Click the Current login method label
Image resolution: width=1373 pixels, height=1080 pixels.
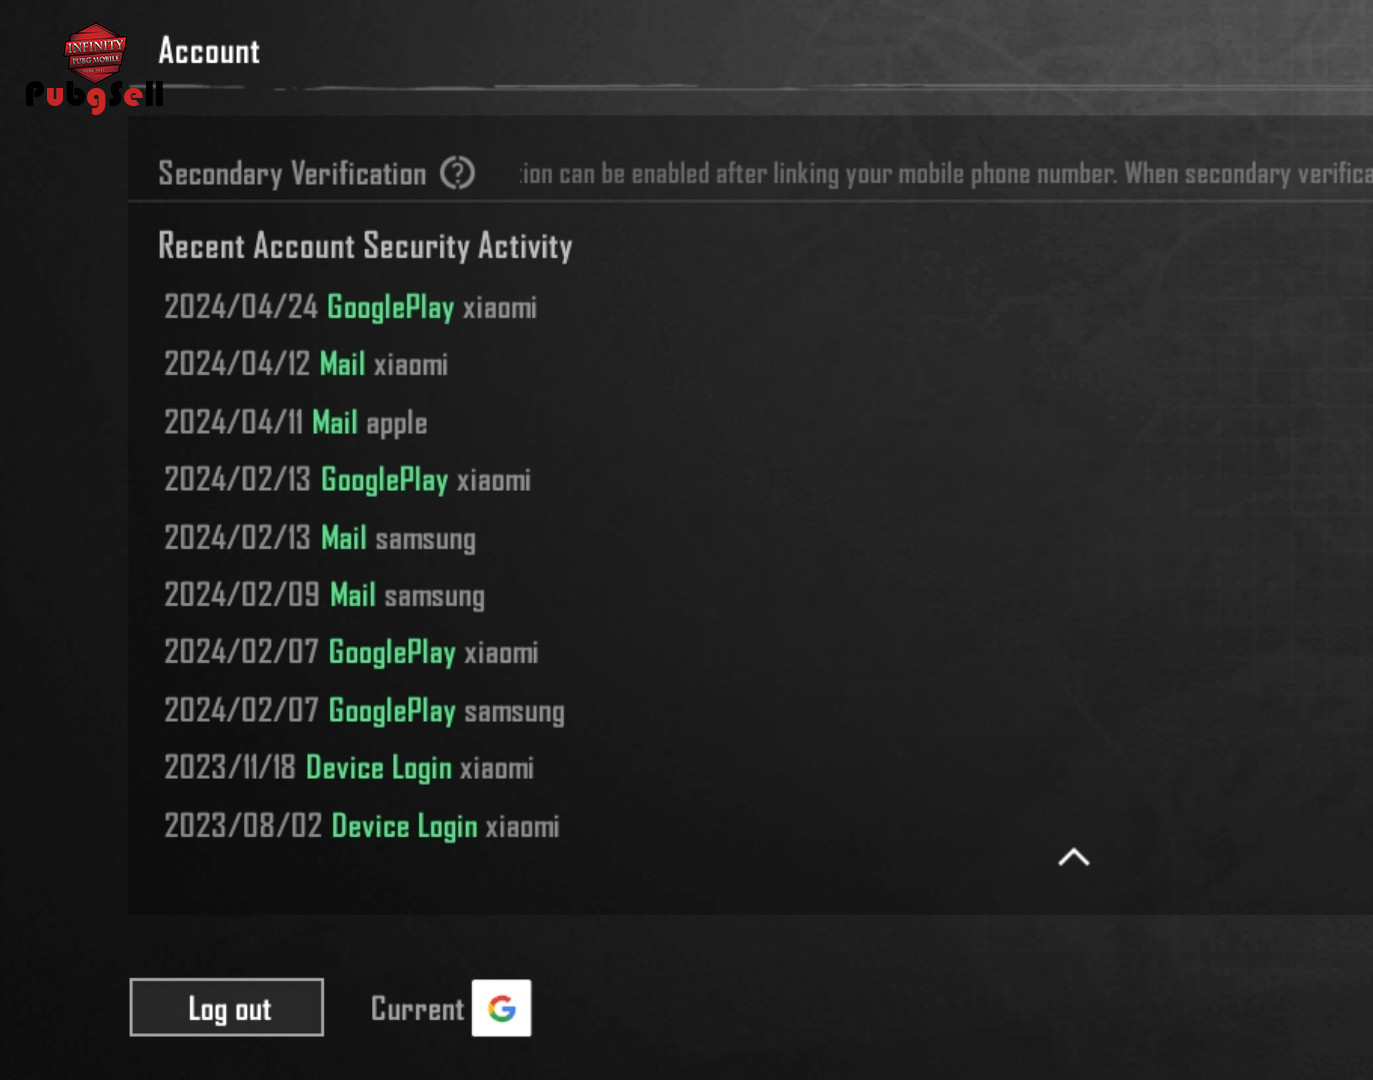click(418, 1008)
